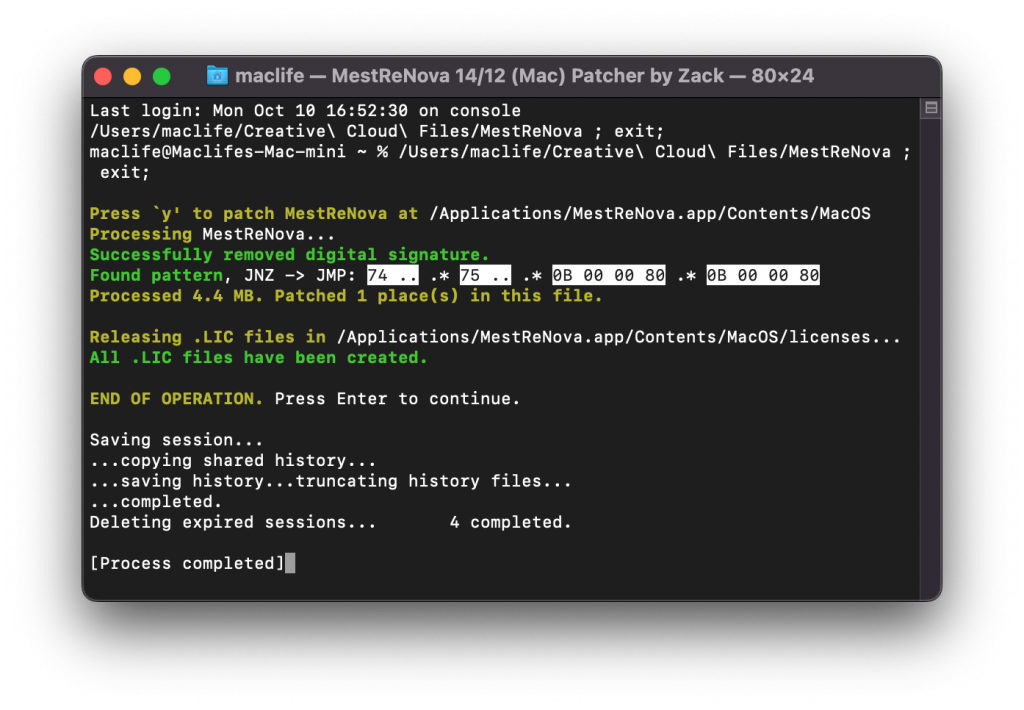
Task: Click the split pane icon at top right
Action: click(x=931, y=108)
